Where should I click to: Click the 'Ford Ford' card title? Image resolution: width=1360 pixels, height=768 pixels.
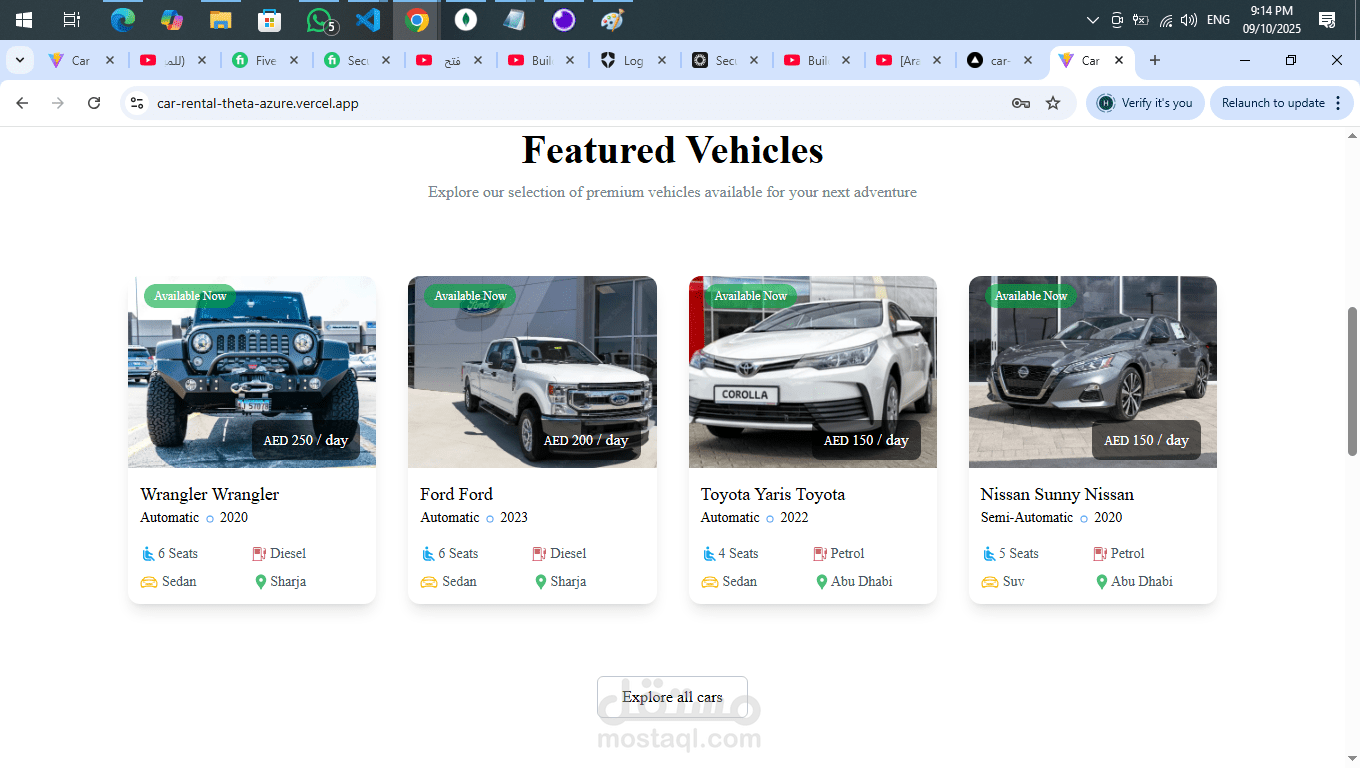point(456,494)
